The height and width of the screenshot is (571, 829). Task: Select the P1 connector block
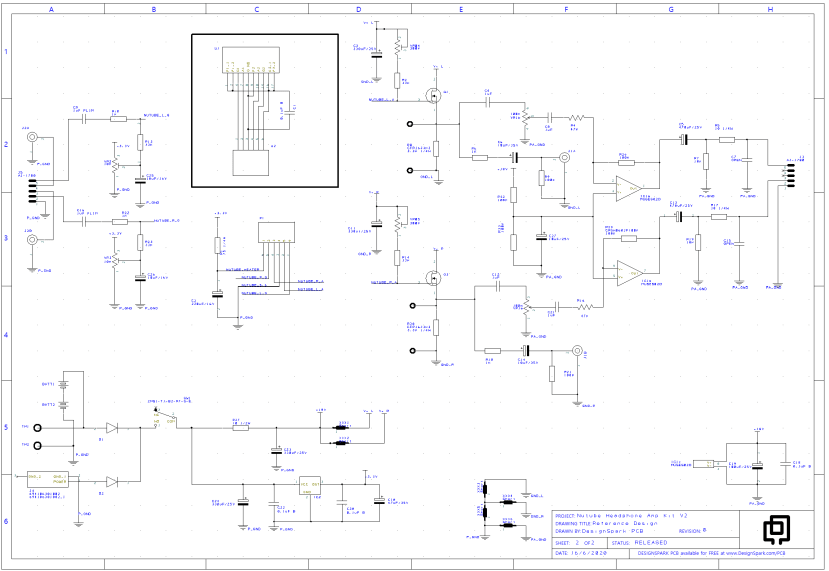pos(276,233)
